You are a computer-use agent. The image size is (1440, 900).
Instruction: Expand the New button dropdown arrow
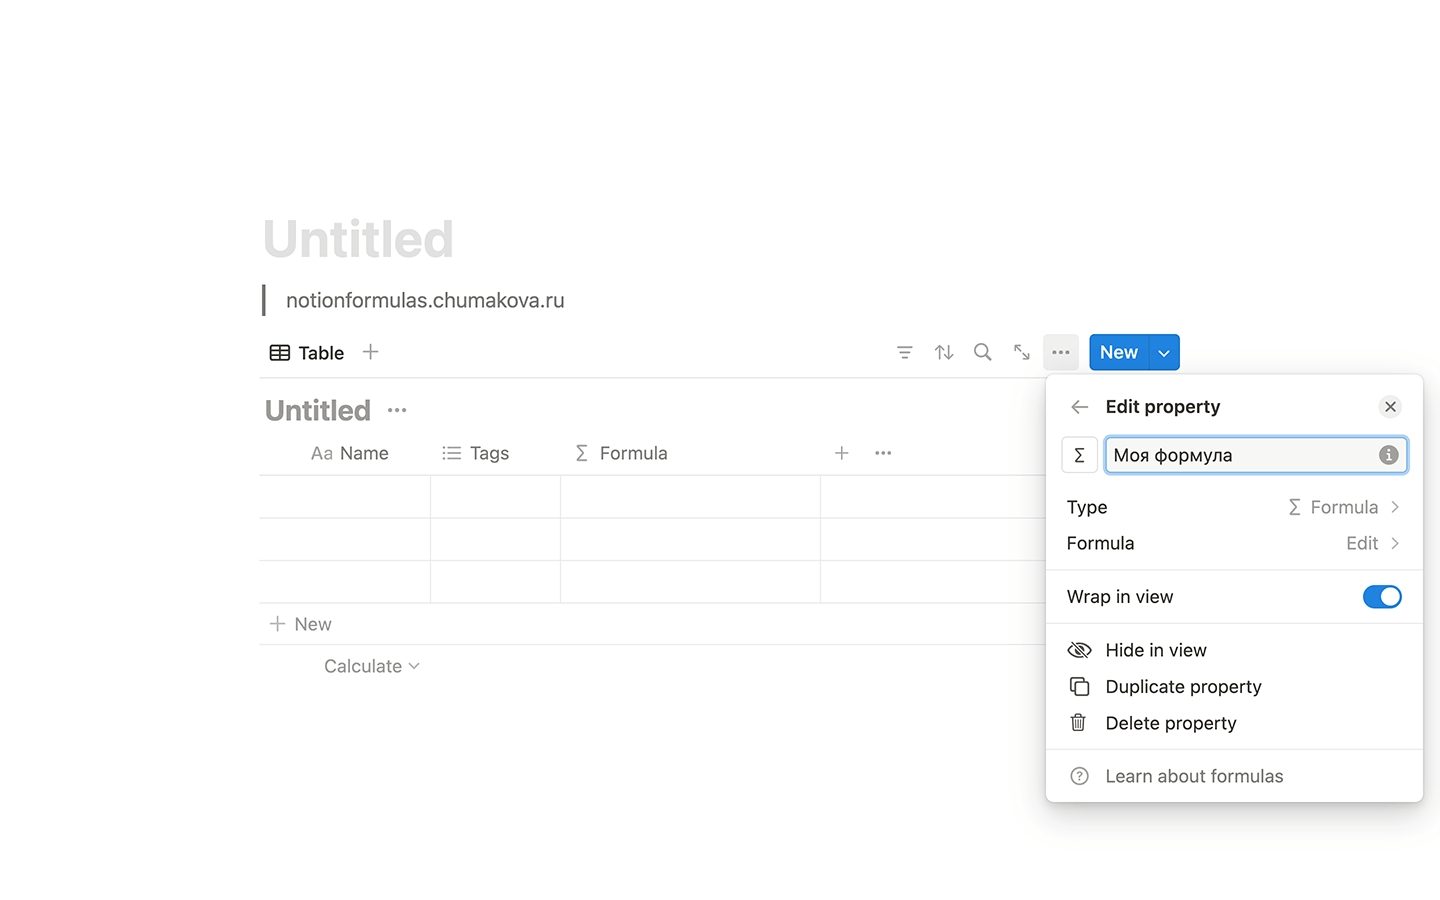pos(1164,352)
